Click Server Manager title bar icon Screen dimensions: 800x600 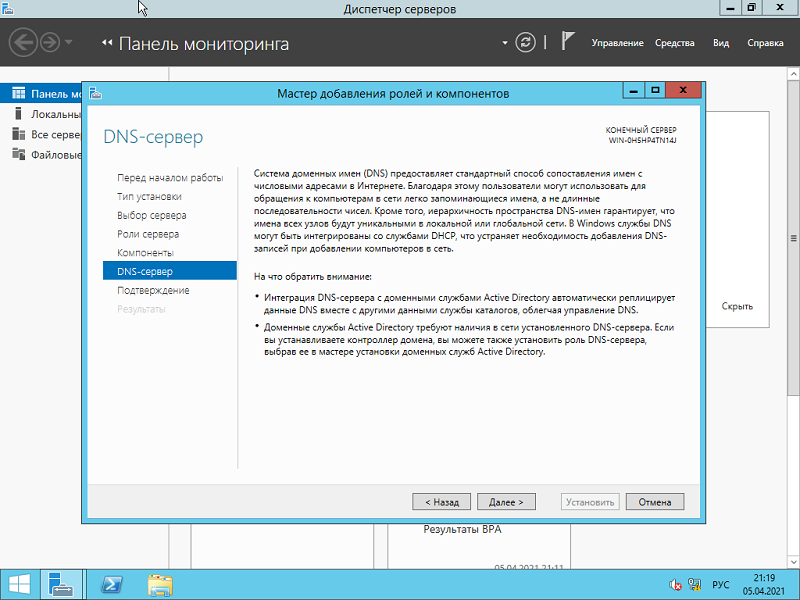[x=8, y=8]
